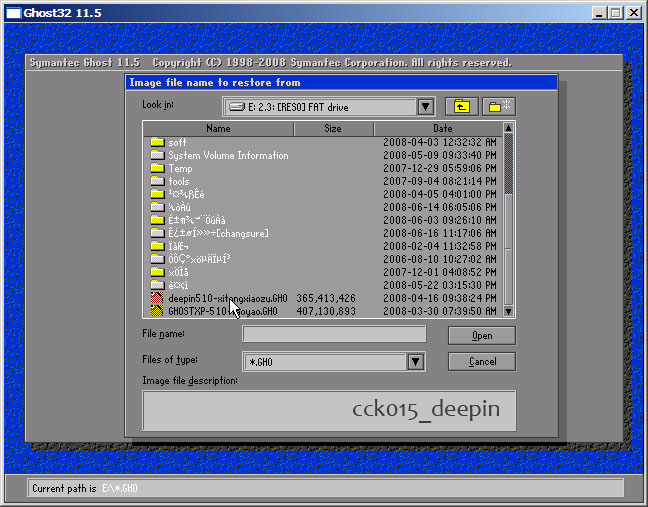Close the Ghost32 11.5 window

pos(634,13)
